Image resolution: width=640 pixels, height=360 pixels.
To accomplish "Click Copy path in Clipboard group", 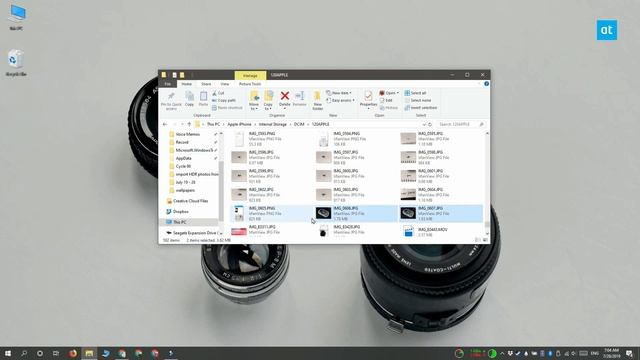I will tap(224, 100).
